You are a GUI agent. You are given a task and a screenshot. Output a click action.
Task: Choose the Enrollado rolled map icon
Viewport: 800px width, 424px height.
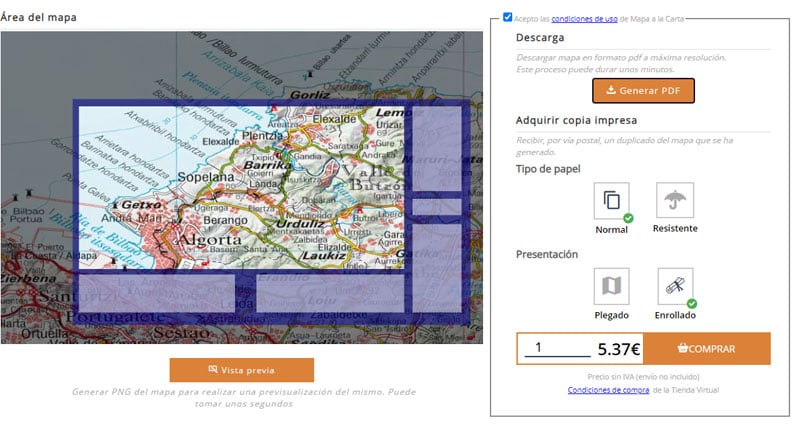[676, 286]
